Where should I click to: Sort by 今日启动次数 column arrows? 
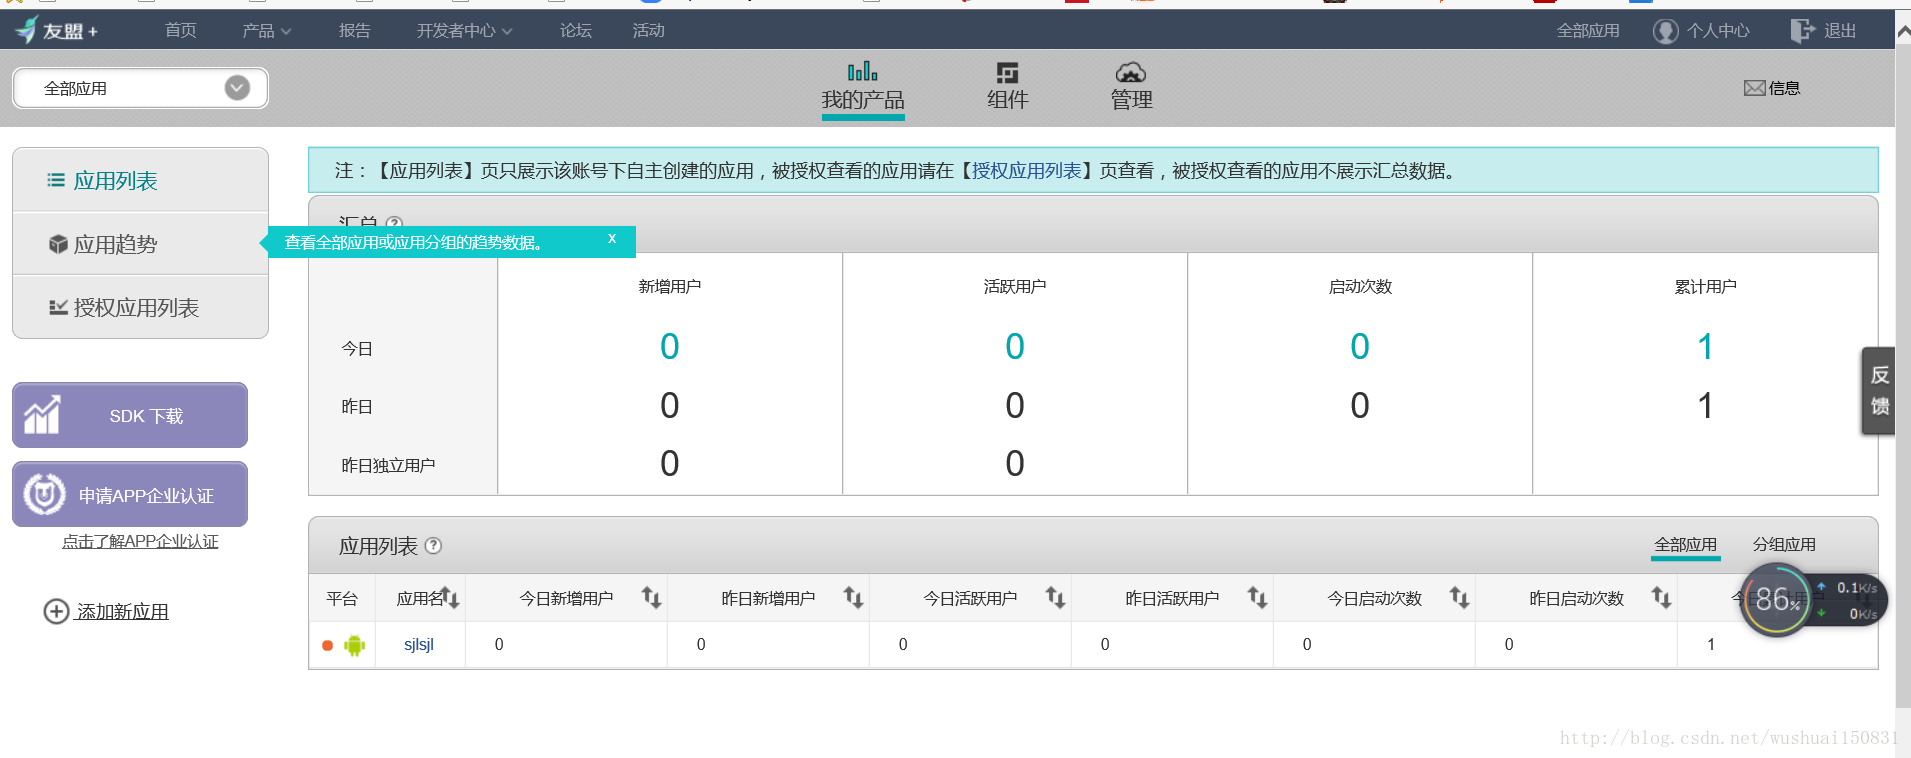(x=1459, y=598)
